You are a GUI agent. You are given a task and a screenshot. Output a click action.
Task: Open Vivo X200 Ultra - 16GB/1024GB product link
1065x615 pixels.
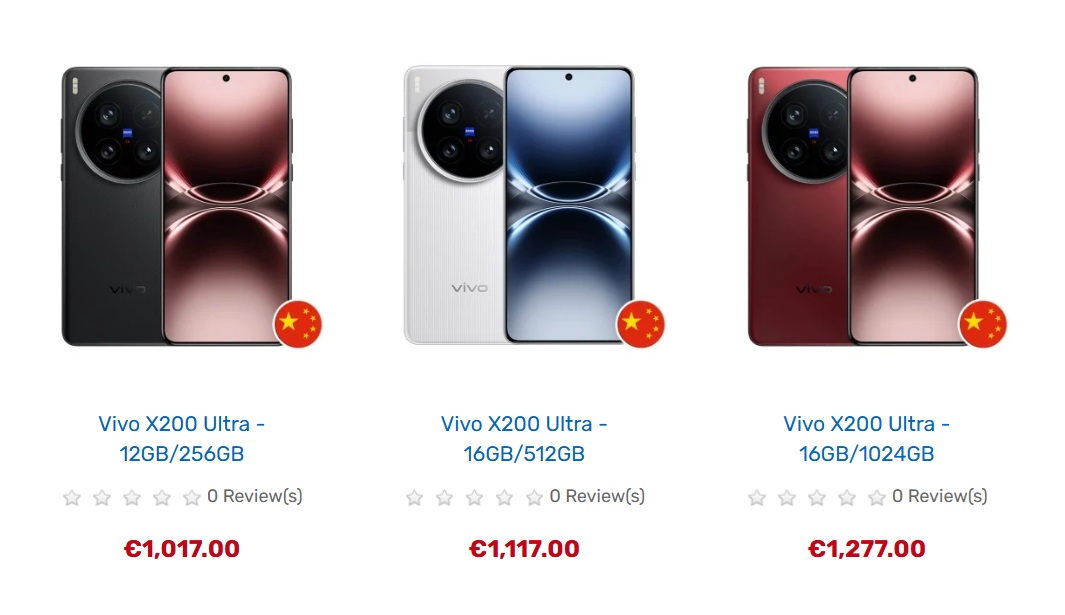click(866, 438)
